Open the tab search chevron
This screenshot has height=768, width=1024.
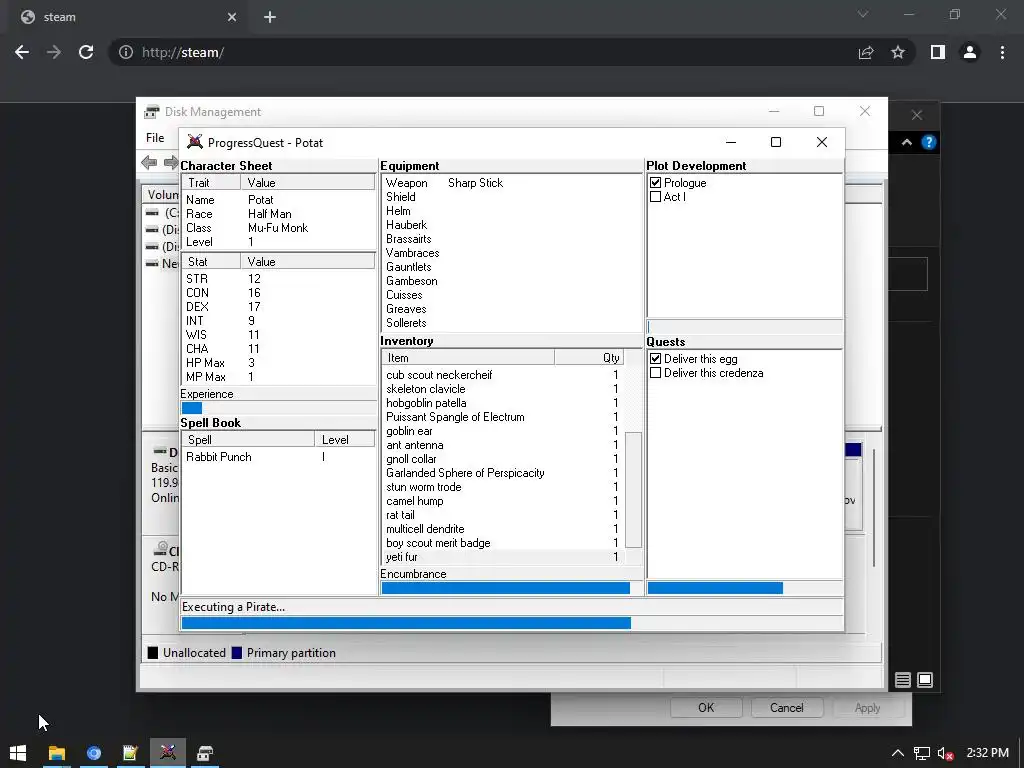point(863,14)
